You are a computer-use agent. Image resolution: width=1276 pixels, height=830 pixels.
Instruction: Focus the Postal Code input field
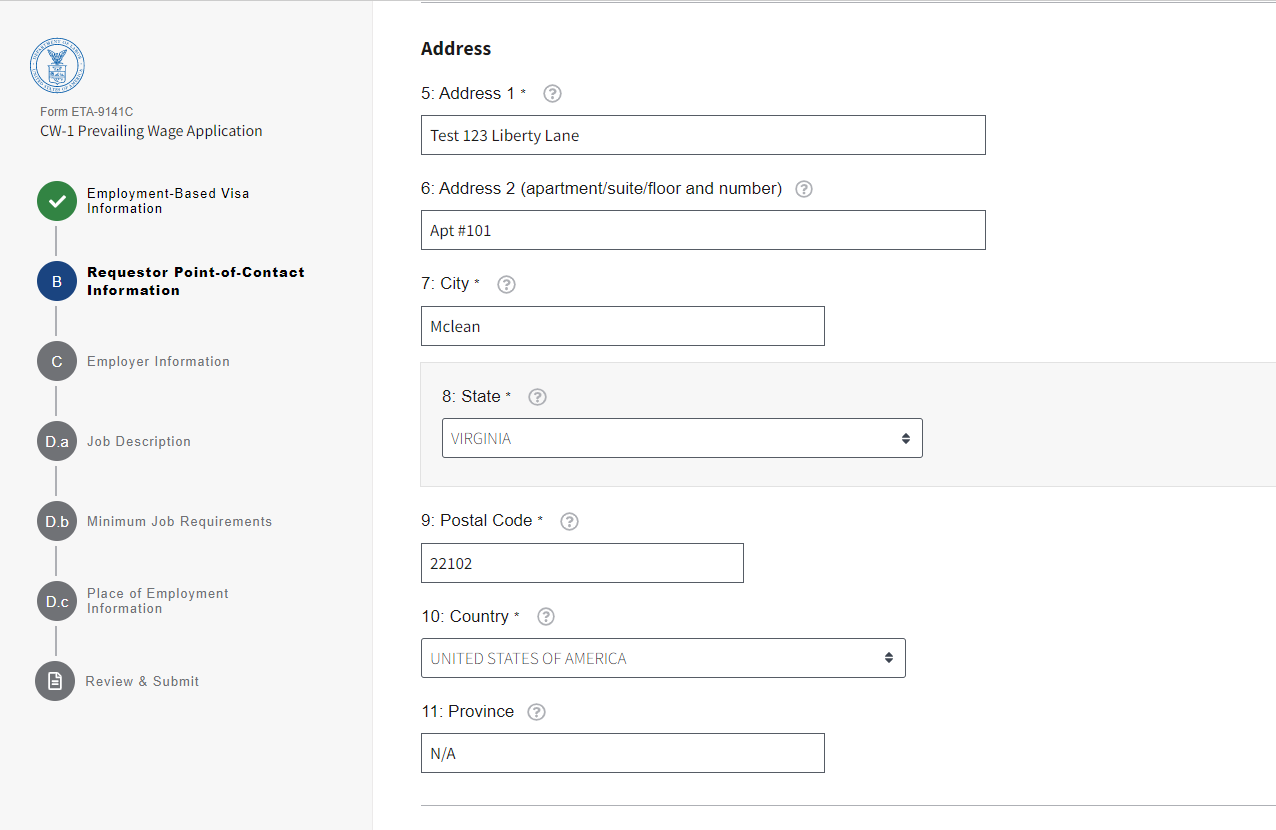click(x=582, y=563)
